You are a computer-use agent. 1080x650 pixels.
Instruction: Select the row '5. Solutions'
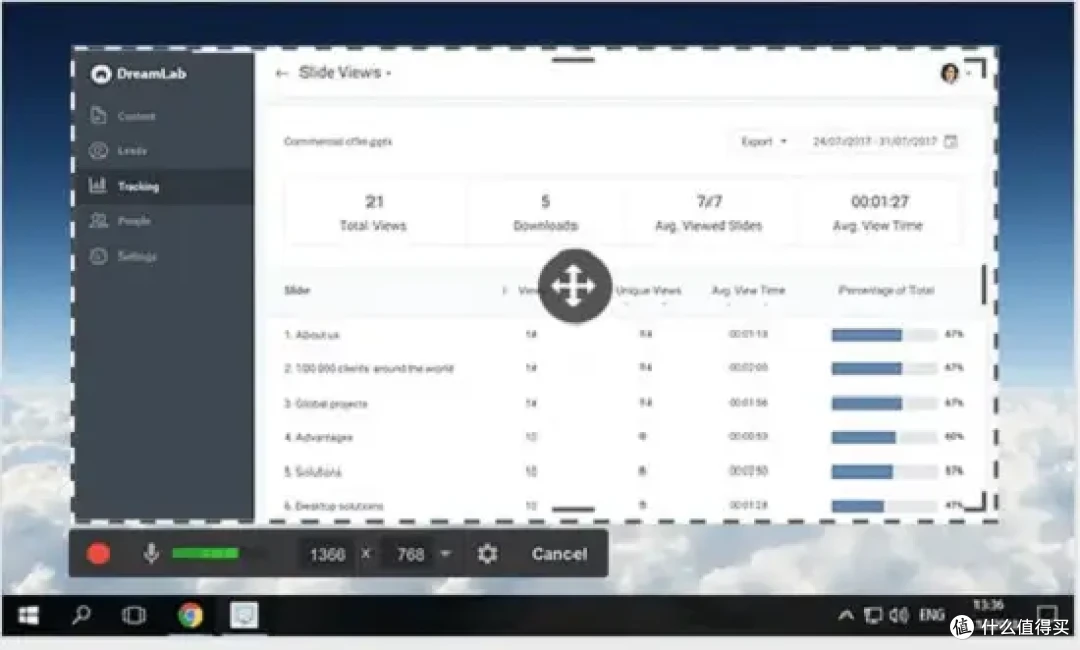pyautogui.click(x=623, y=472)
